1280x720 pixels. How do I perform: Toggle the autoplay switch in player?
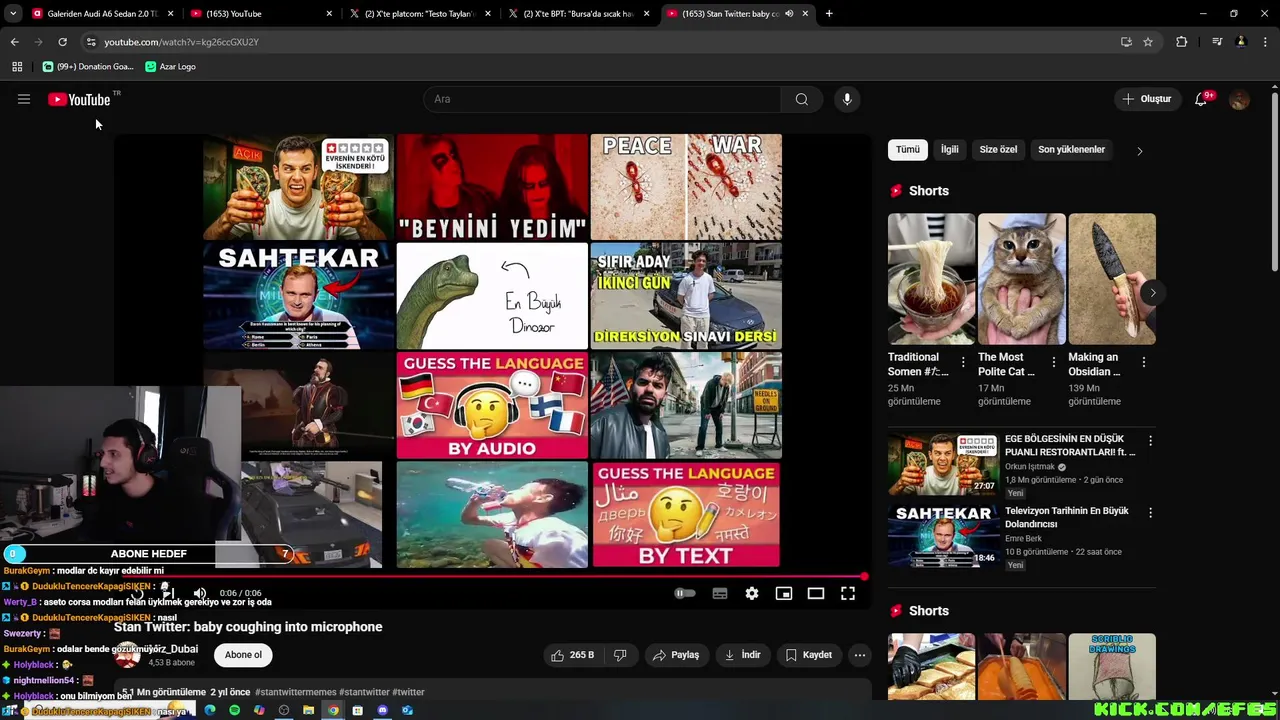[685, 593]
